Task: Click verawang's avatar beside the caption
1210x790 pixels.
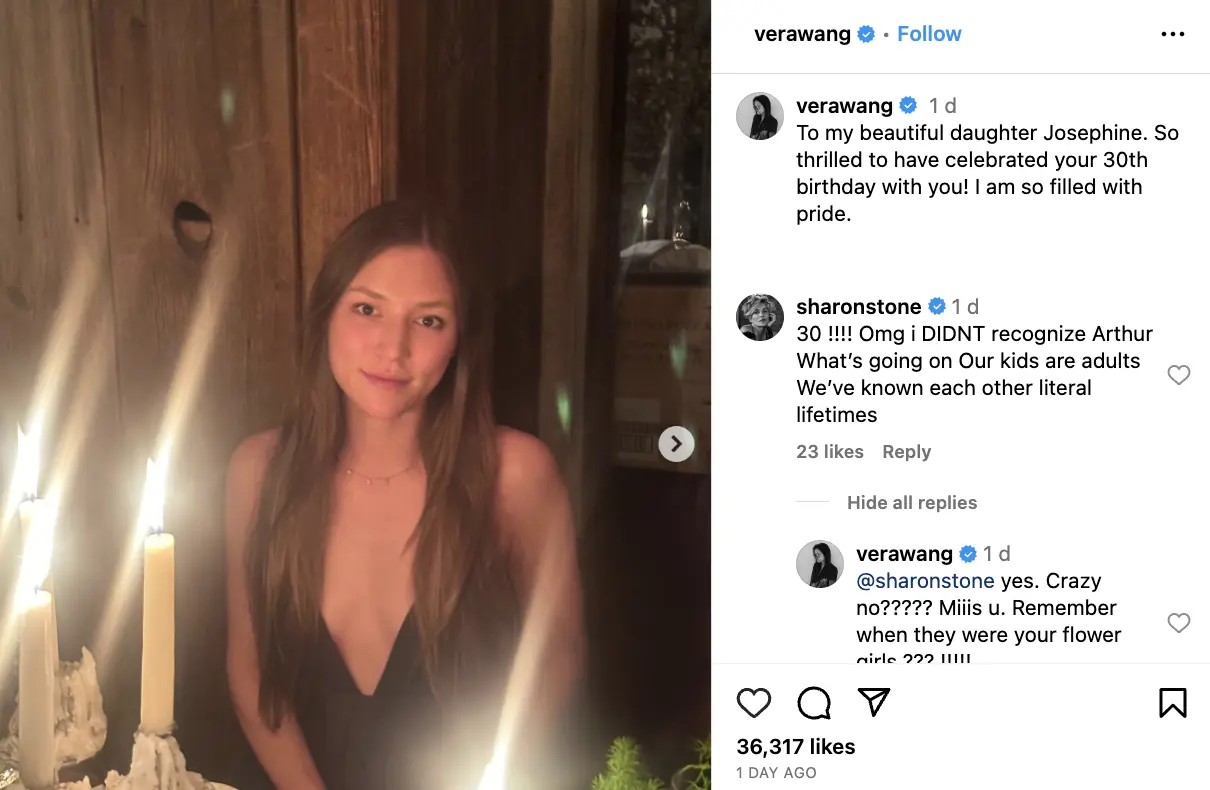Action: (x=760, y=116)
